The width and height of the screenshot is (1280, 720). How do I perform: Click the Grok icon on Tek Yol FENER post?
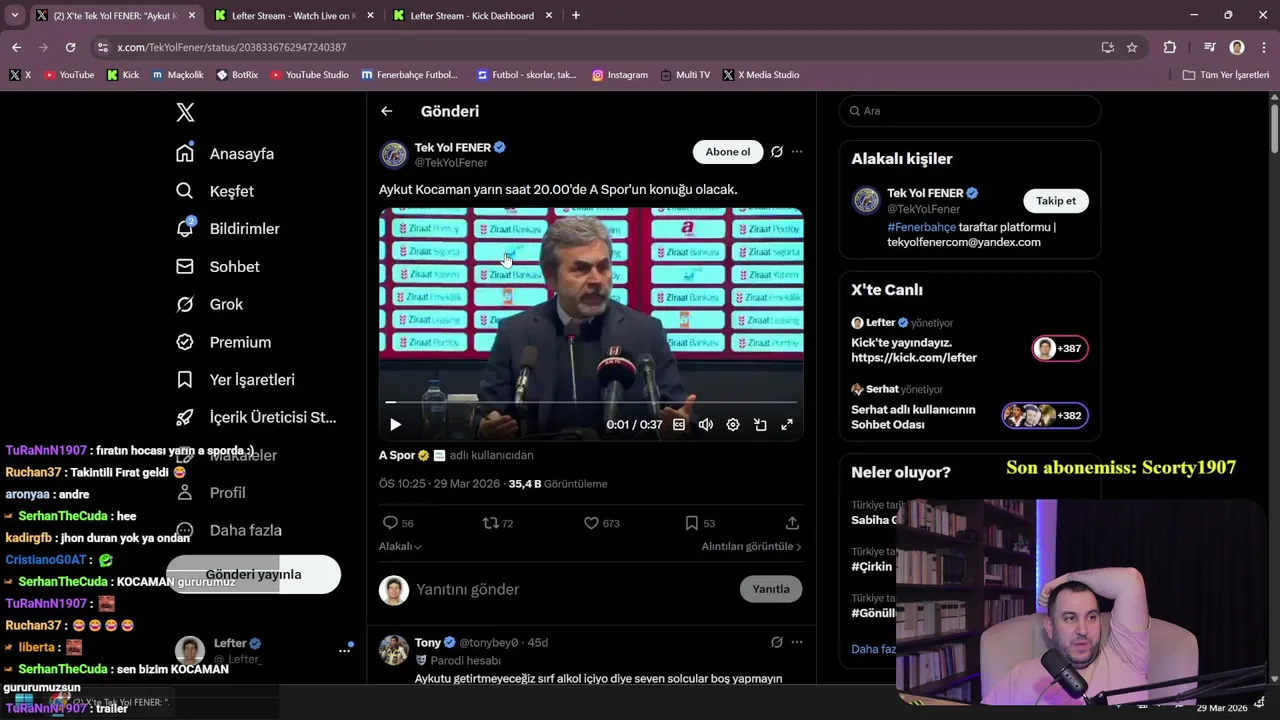click(x=777, y=152)
